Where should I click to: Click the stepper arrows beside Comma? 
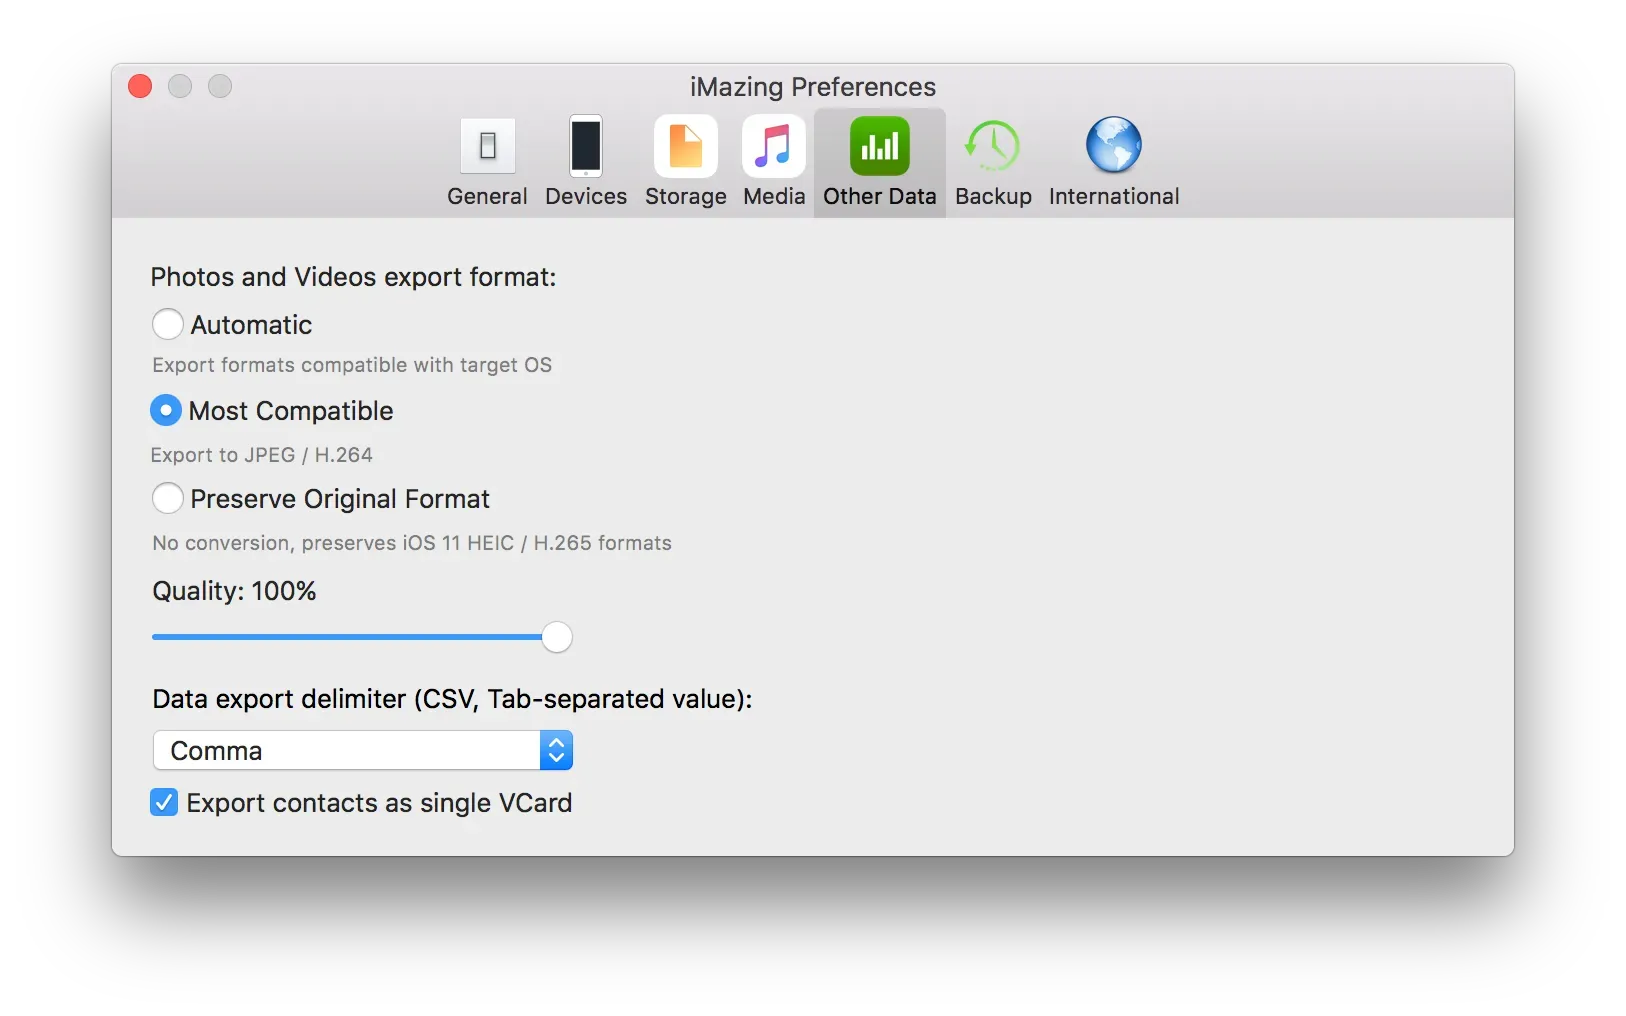(x=557, y=750)
